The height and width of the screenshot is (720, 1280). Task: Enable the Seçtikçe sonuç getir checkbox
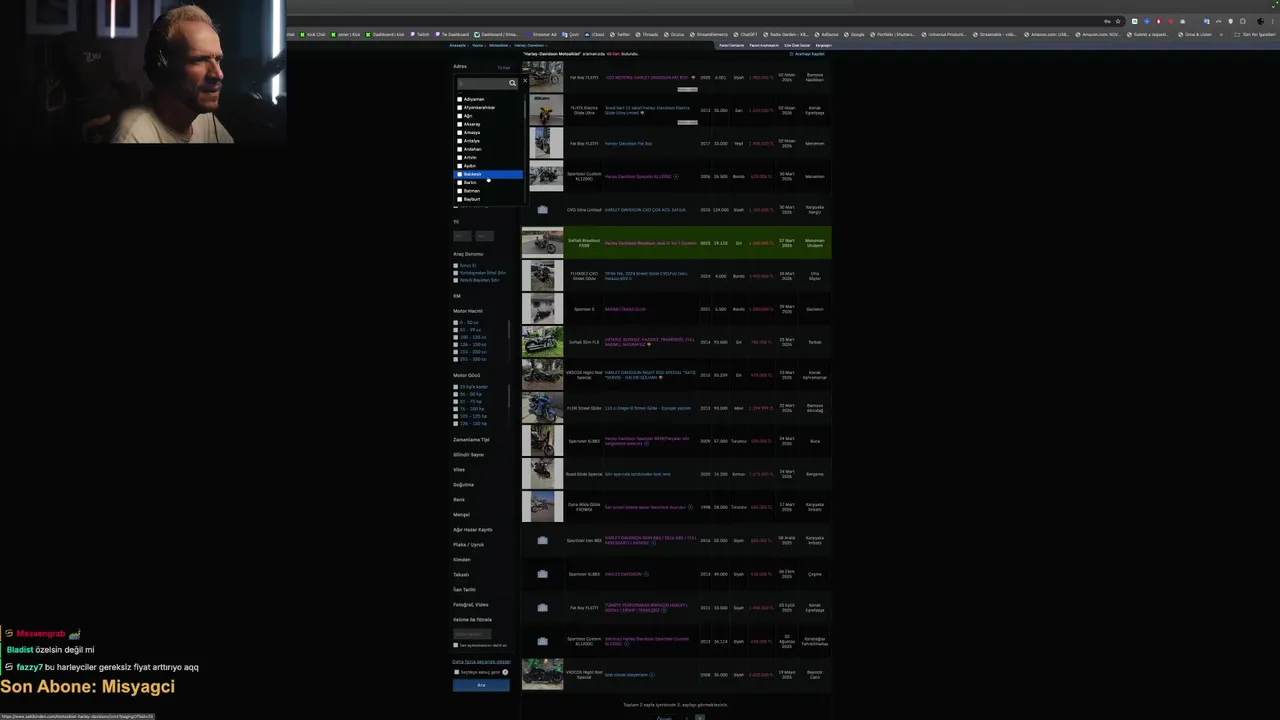click(x=456, y=672)
